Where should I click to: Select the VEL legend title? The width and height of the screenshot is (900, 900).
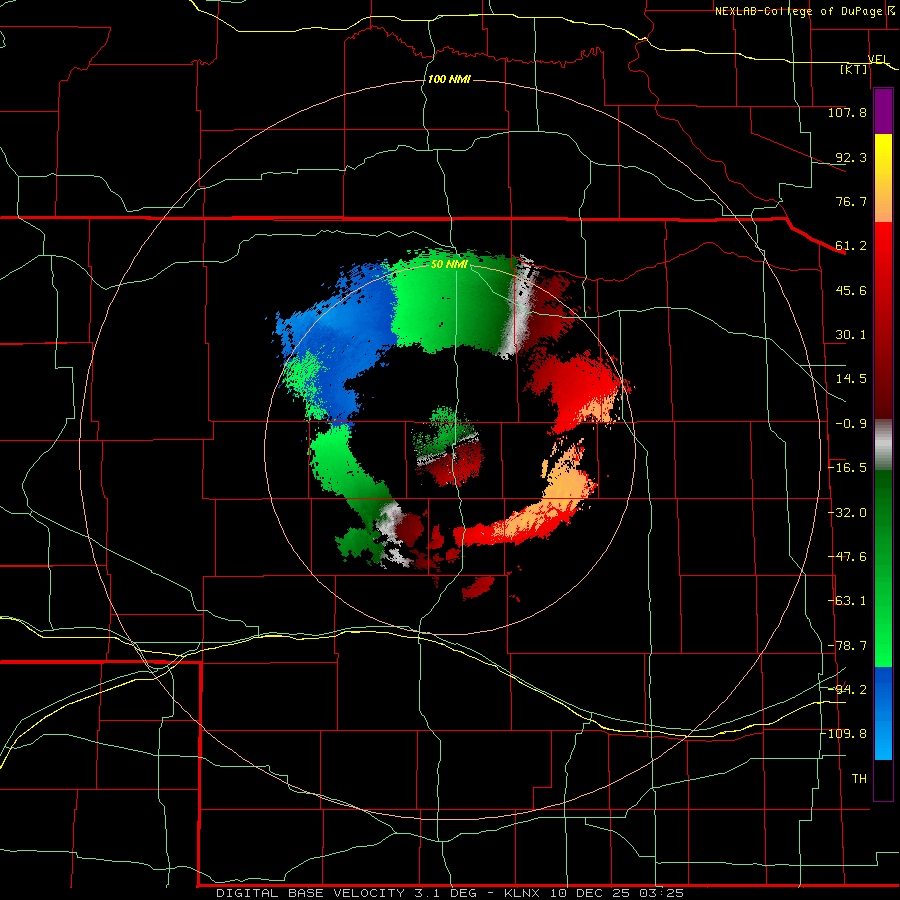[878, 59]
